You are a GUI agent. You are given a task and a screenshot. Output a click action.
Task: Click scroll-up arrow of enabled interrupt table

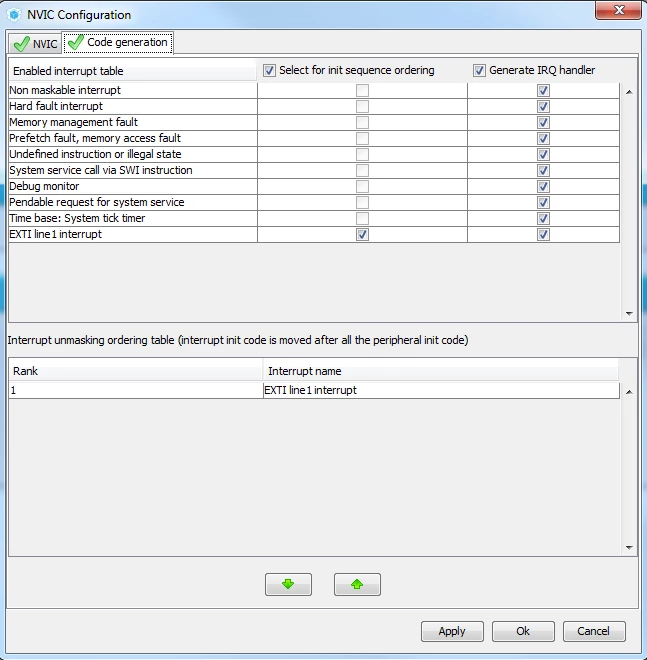click(629, 92)
